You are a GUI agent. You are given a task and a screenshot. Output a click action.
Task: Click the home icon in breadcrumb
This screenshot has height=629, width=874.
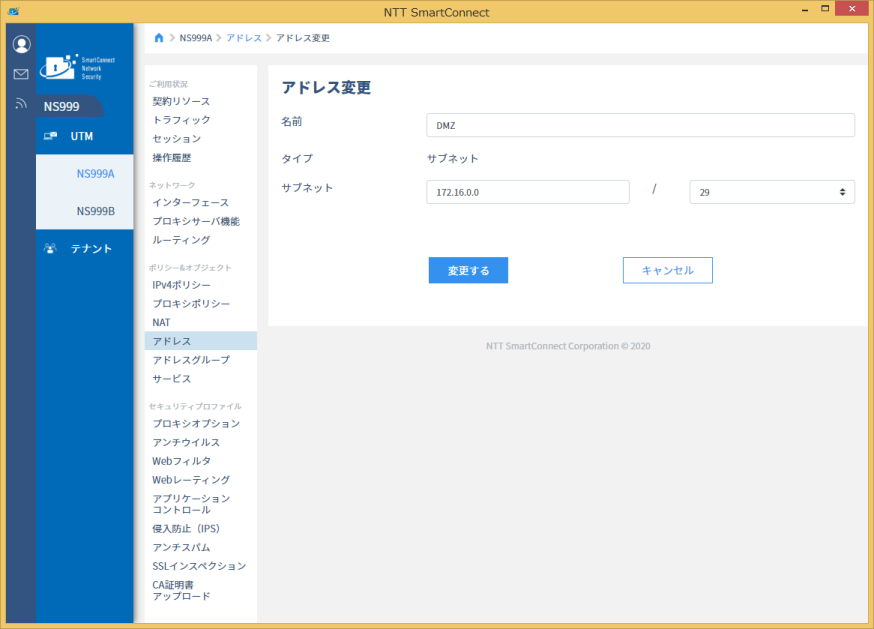pos(159,38)
